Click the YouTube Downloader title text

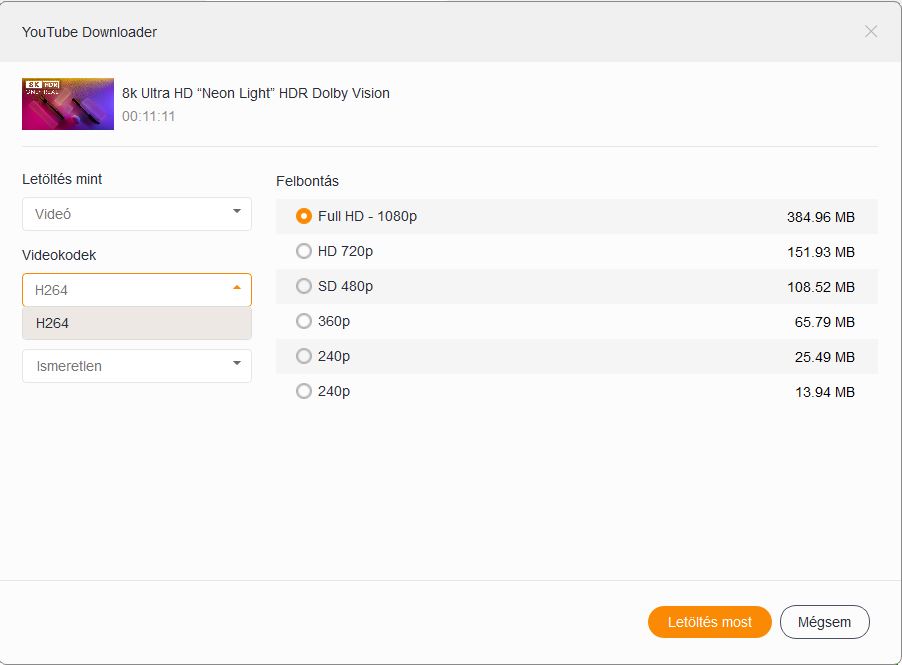[x=89, y=32]
